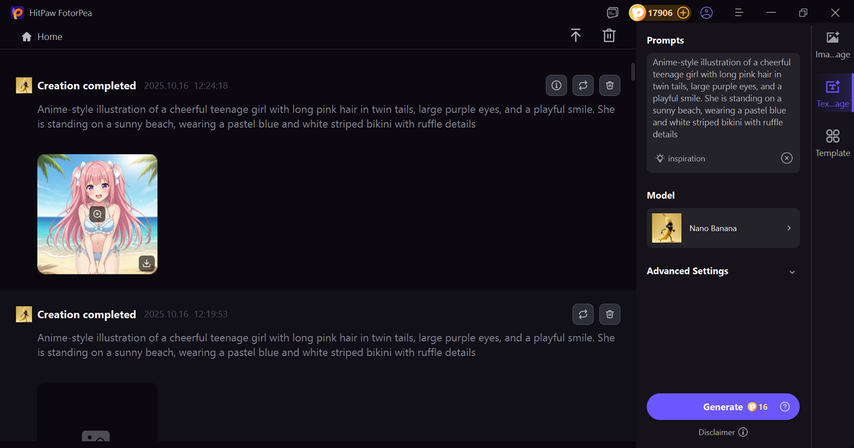Image resolution: width=854 pixels, height=448 pixels.
Task: Click the Nano Banana model thumbnail
Action: [667, 228]
